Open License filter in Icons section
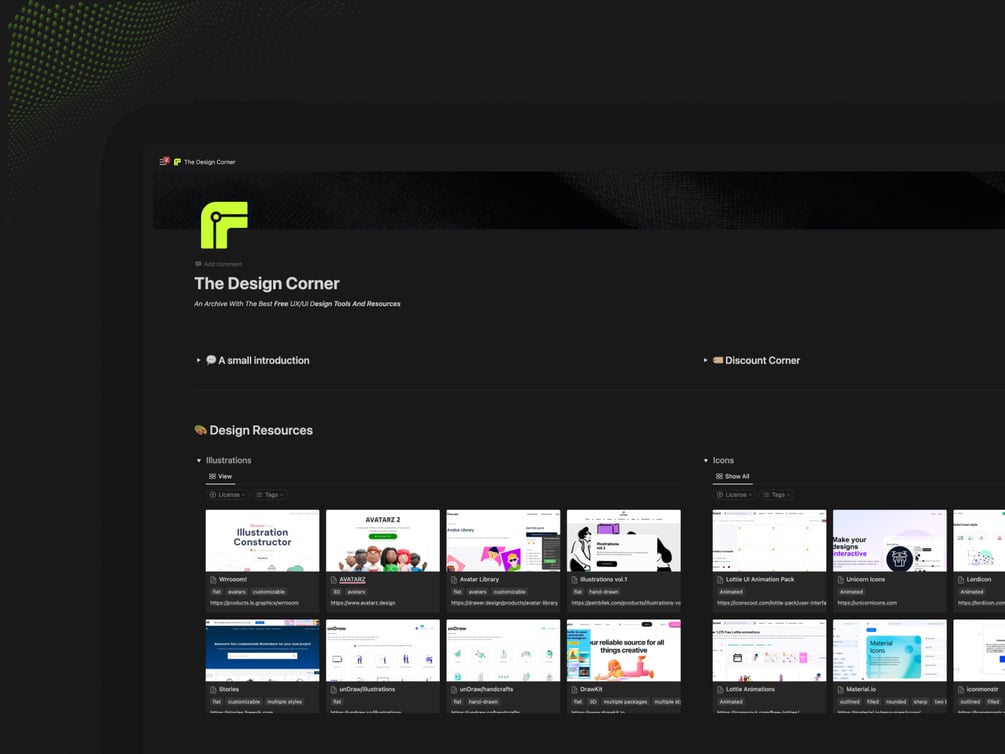Screen dimensions: 1005x754 (735, 495)
